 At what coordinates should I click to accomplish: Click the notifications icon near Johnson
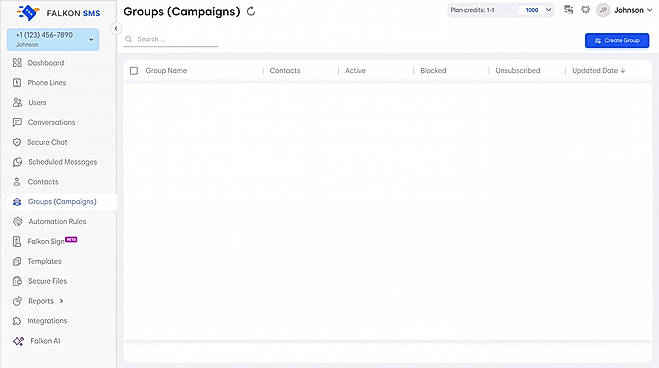pyautogui.click(x=585, y=10)
